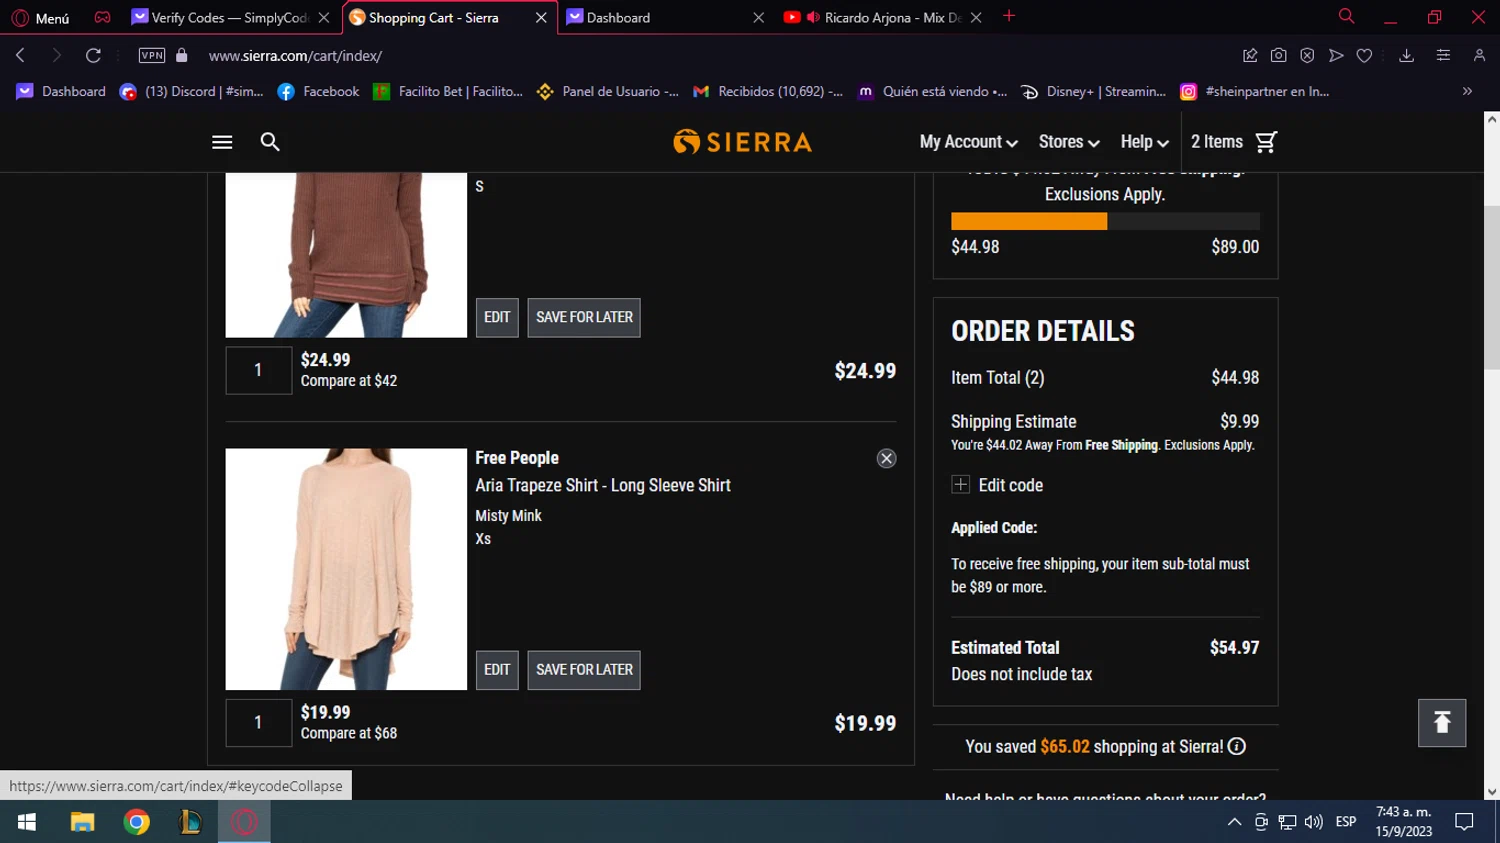Close the Shopping Cart - Sierra tab
The height and width of the screenshot is (843, 1500).
tap(541, 18)
